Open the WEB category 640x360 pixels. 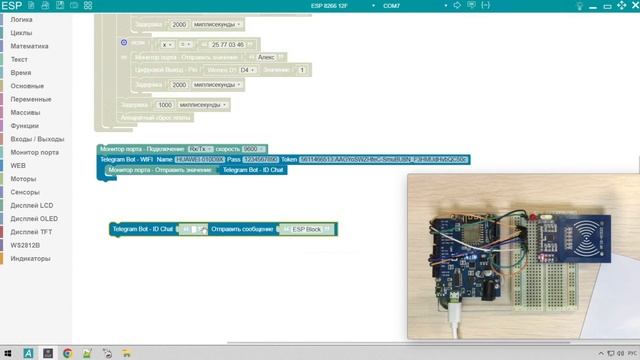[x=18, y=165]
